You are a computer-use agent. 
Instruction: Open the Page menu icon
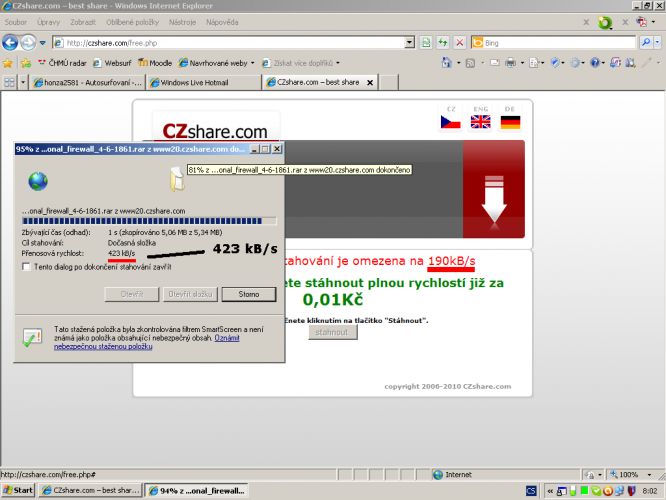[534, 63]
